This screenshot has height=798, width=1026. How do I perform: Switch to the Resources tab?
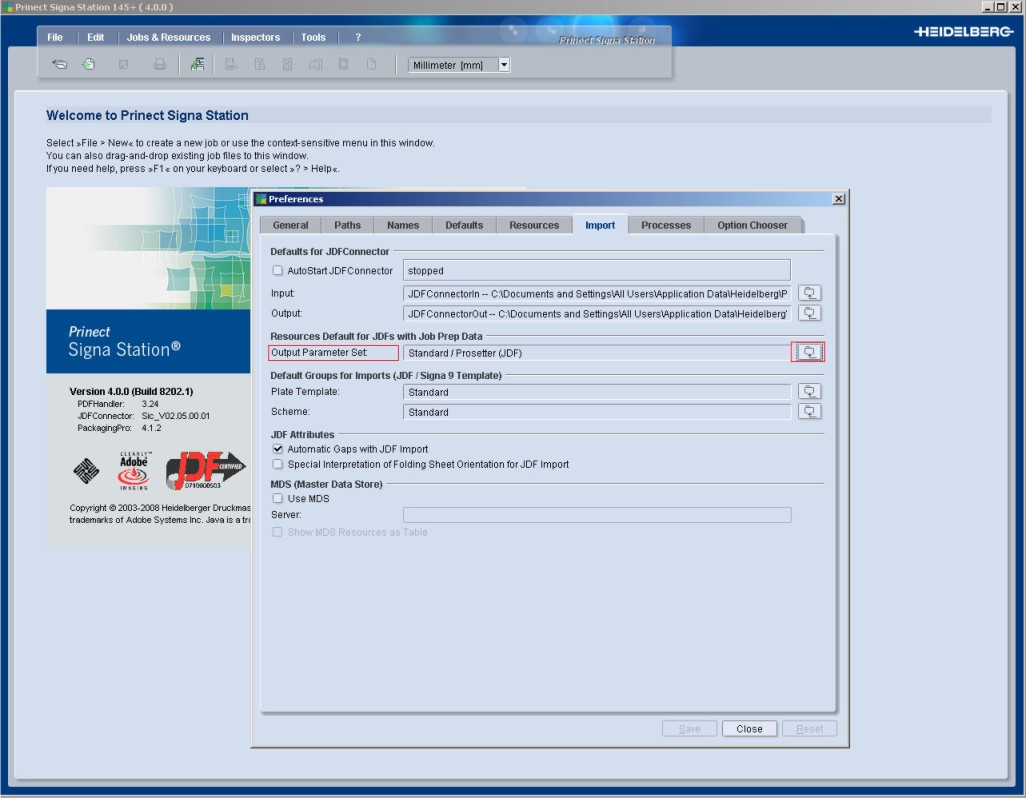534,225
